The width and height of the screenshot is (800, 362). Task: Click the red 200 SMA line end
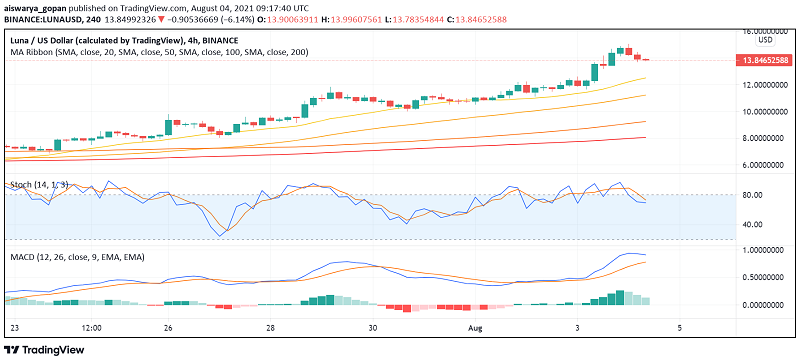(x=645, y=137)
